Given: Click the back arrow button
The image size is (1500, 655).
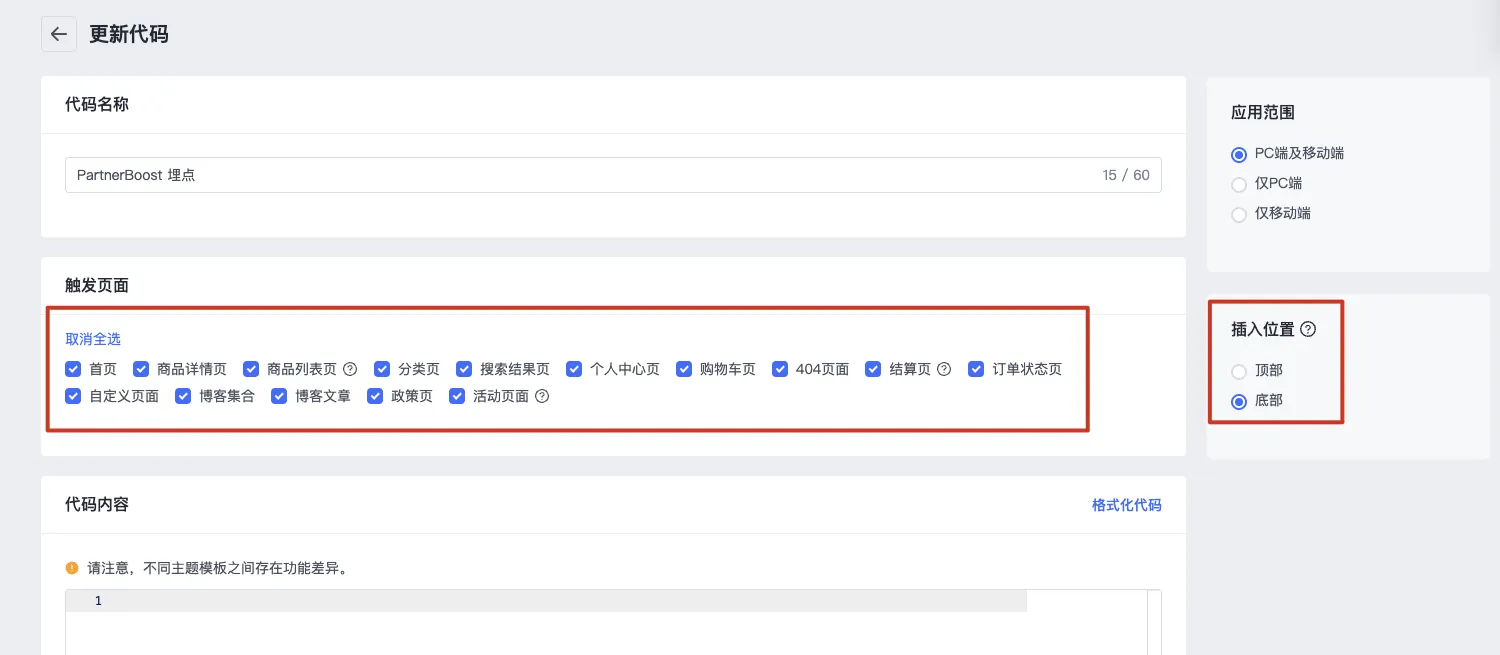Looking at the screenshot, I should tap(59, 34).
